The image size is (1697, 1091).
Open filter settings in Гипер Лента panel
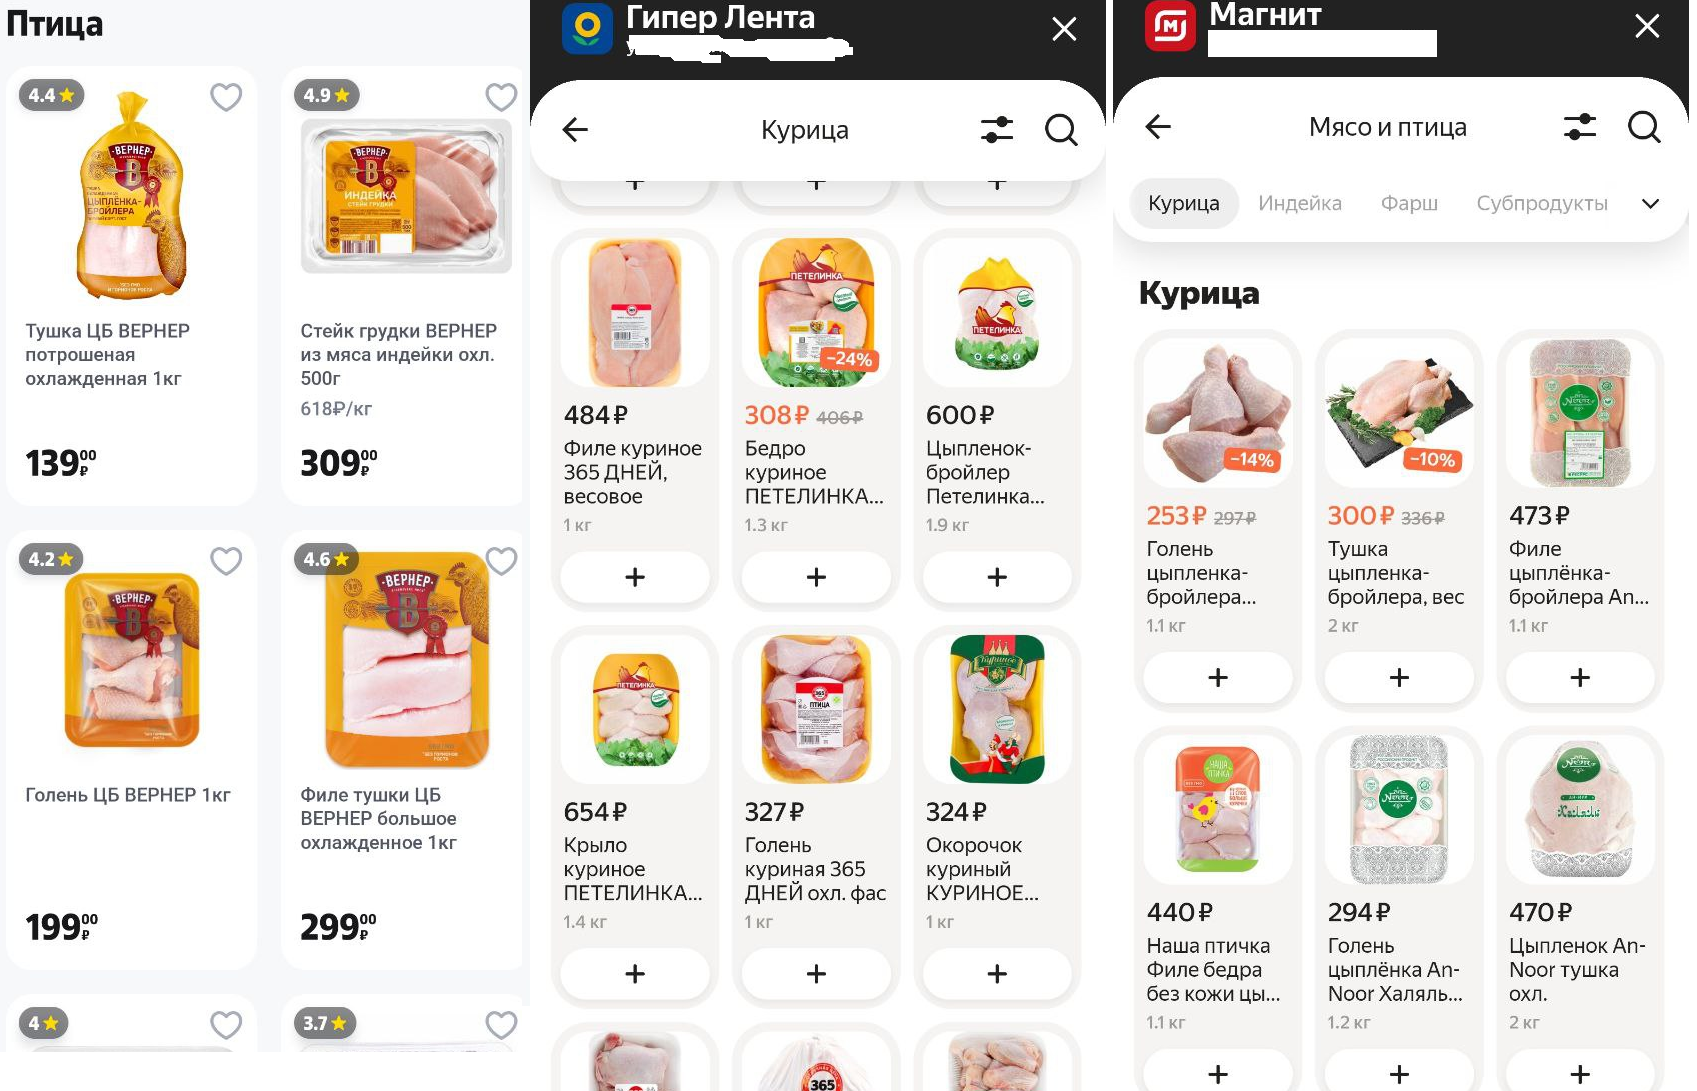pos(996,130)
